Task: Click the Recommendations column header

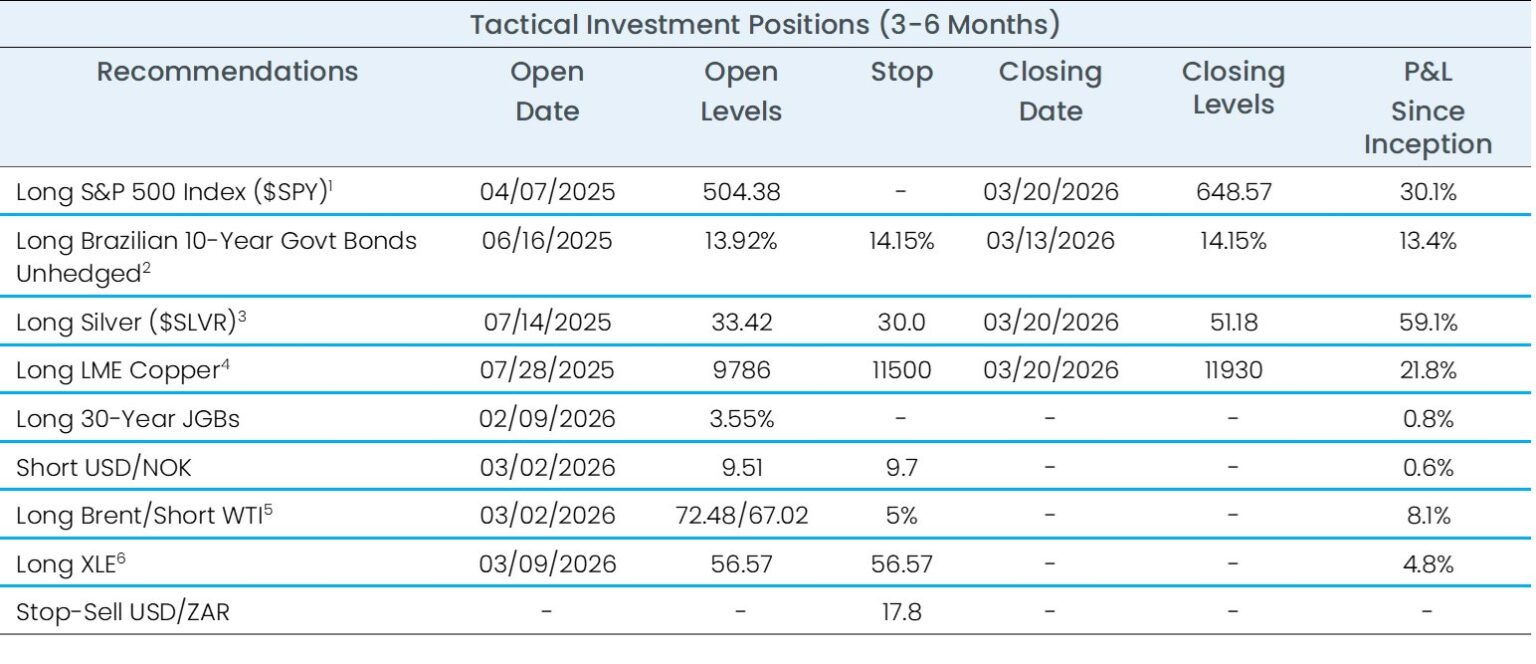Action: click(227, 72)
